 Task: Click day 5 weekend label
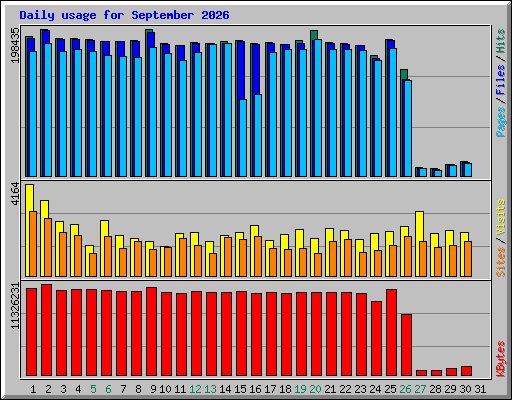(93, 389)
